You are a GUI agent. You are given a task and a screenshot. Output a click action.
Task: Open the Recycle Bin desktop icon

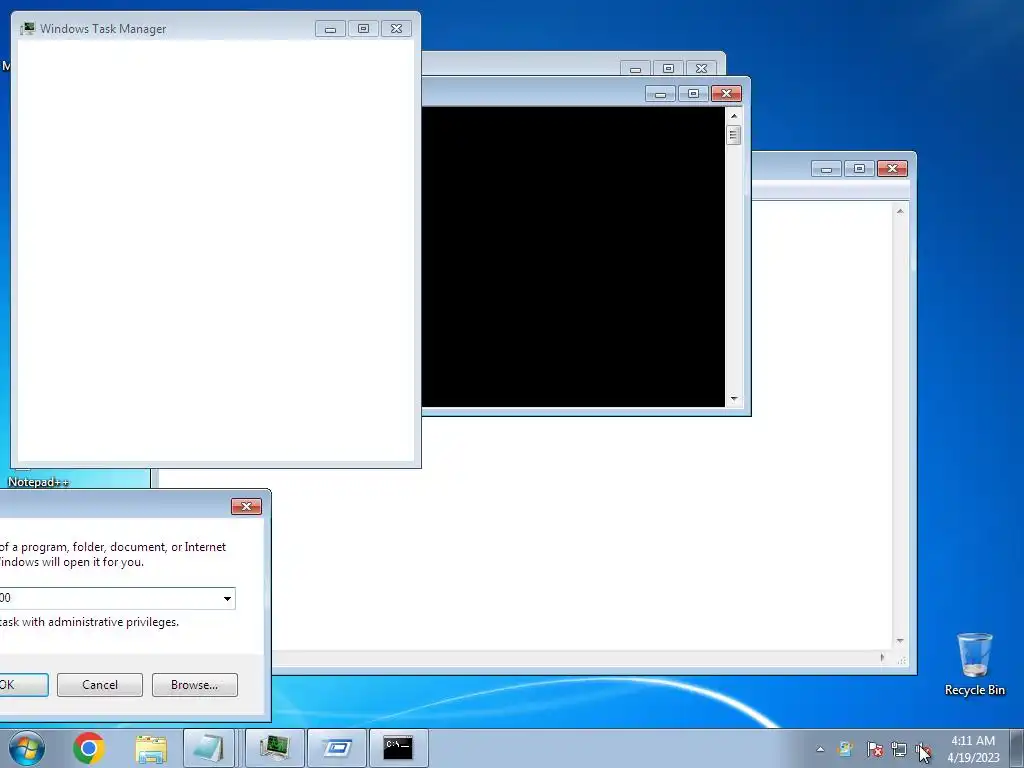coord(974,664)
